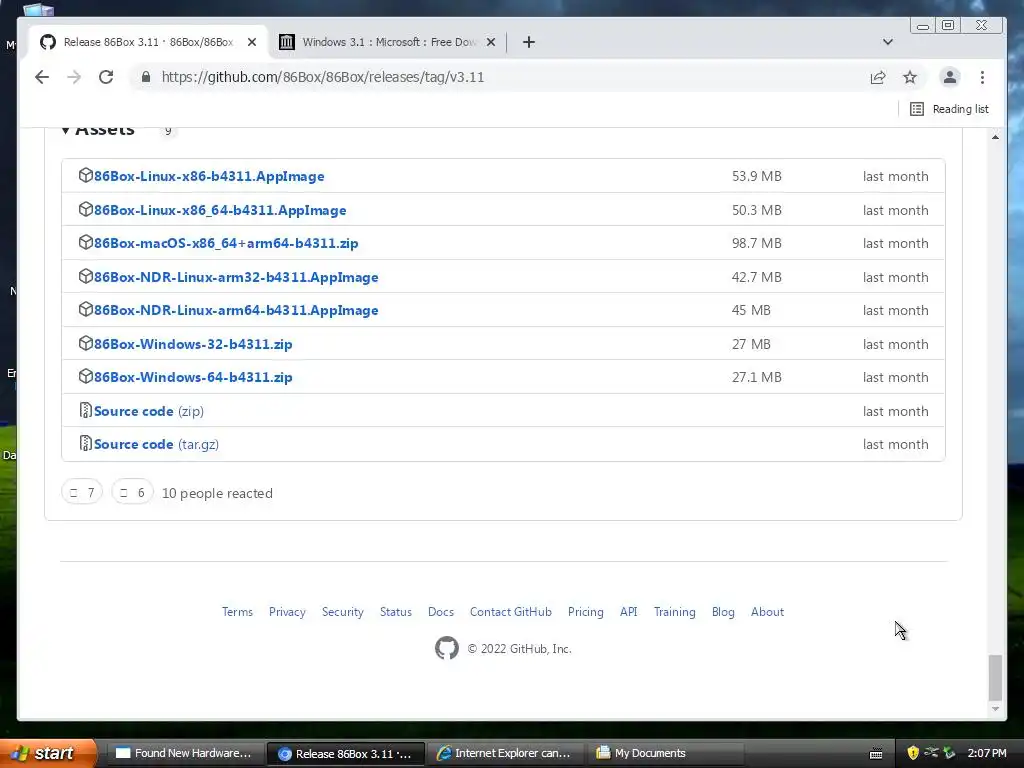Share this page via share icon

pyautogui.click(x=878, y=77)
